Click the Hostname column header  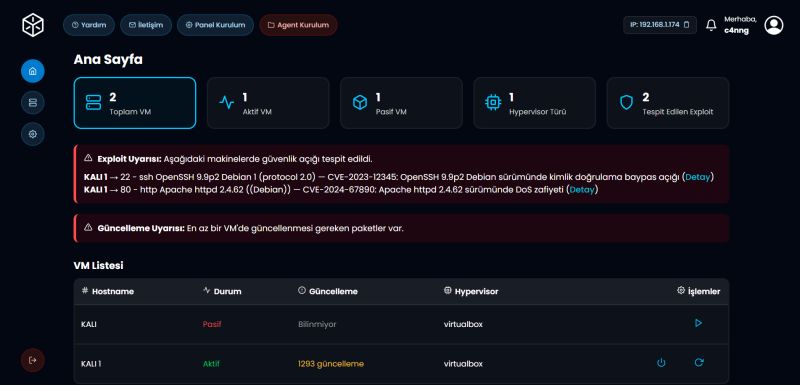click(107, 291)
